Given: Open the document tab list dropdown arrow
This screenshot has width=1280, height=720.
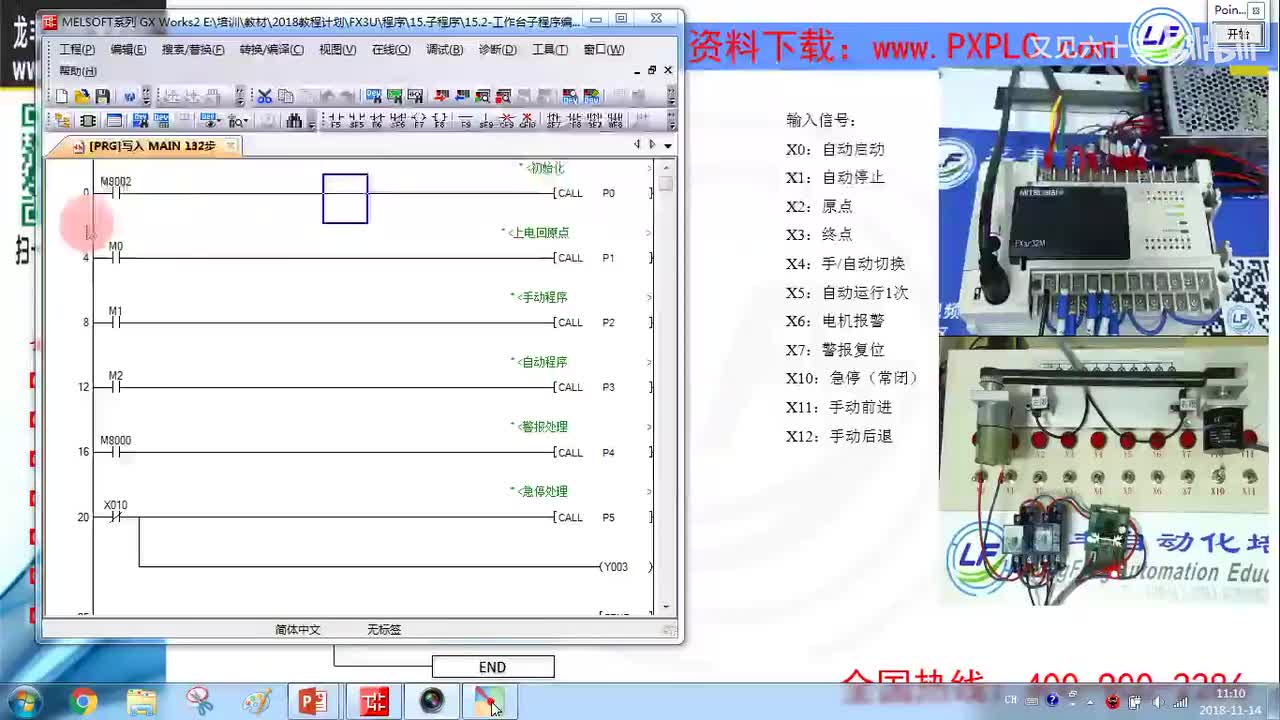Looking at the screenshot, I should tap(668, 145).
